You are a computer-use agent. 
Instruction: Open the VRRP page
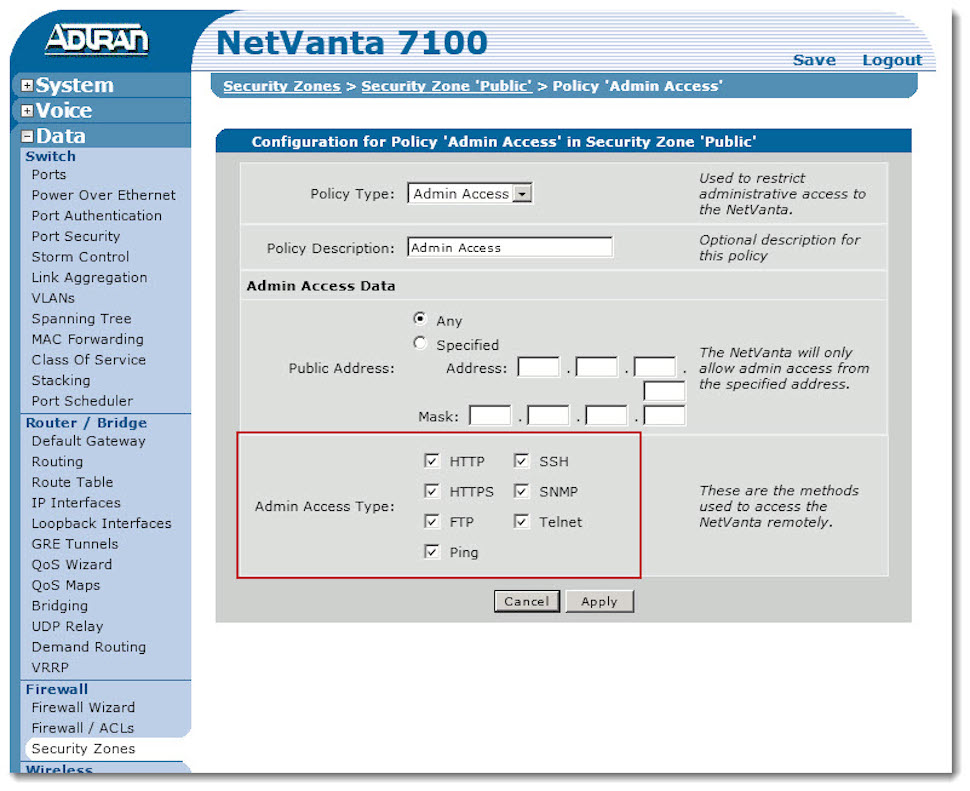point(50,668)
